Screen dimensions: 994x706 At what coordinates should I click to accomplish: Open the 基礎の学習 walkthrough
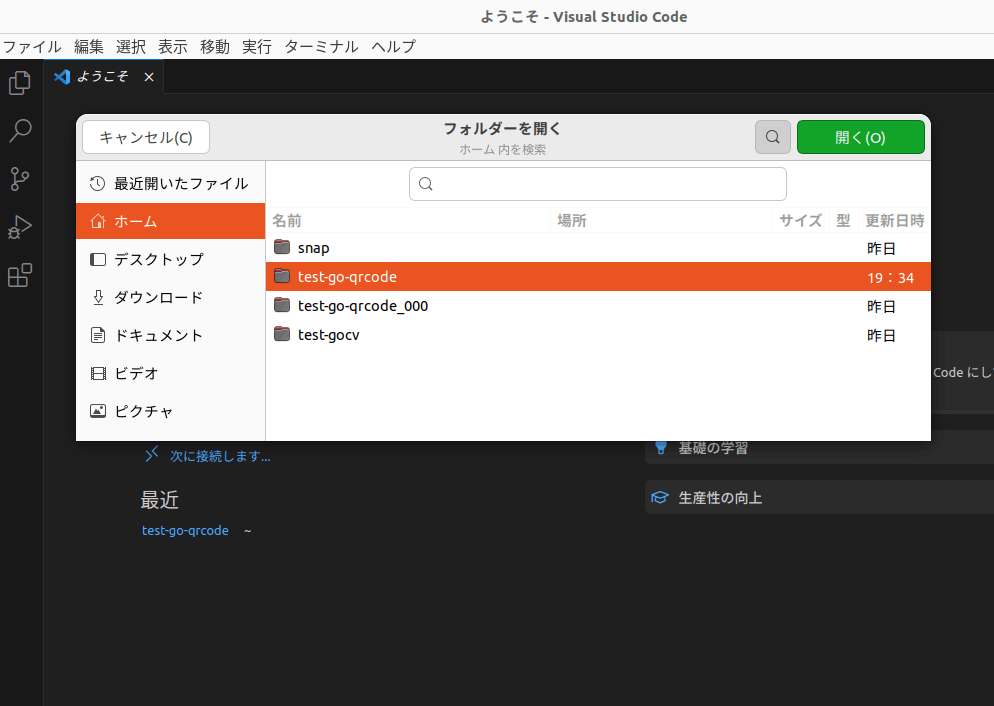819,447
